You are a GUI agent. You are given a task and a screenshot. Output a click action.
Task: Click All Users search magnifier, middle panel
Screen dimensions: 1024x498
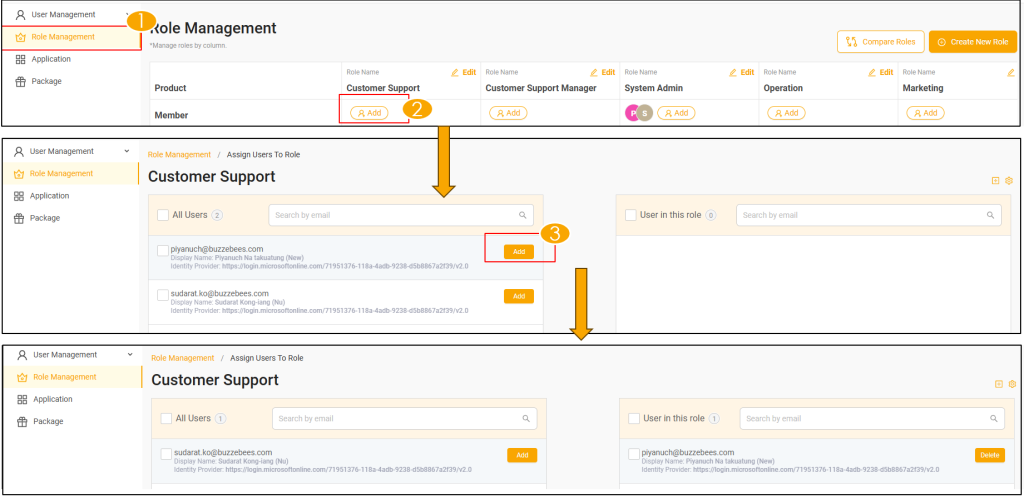point(522,215)
